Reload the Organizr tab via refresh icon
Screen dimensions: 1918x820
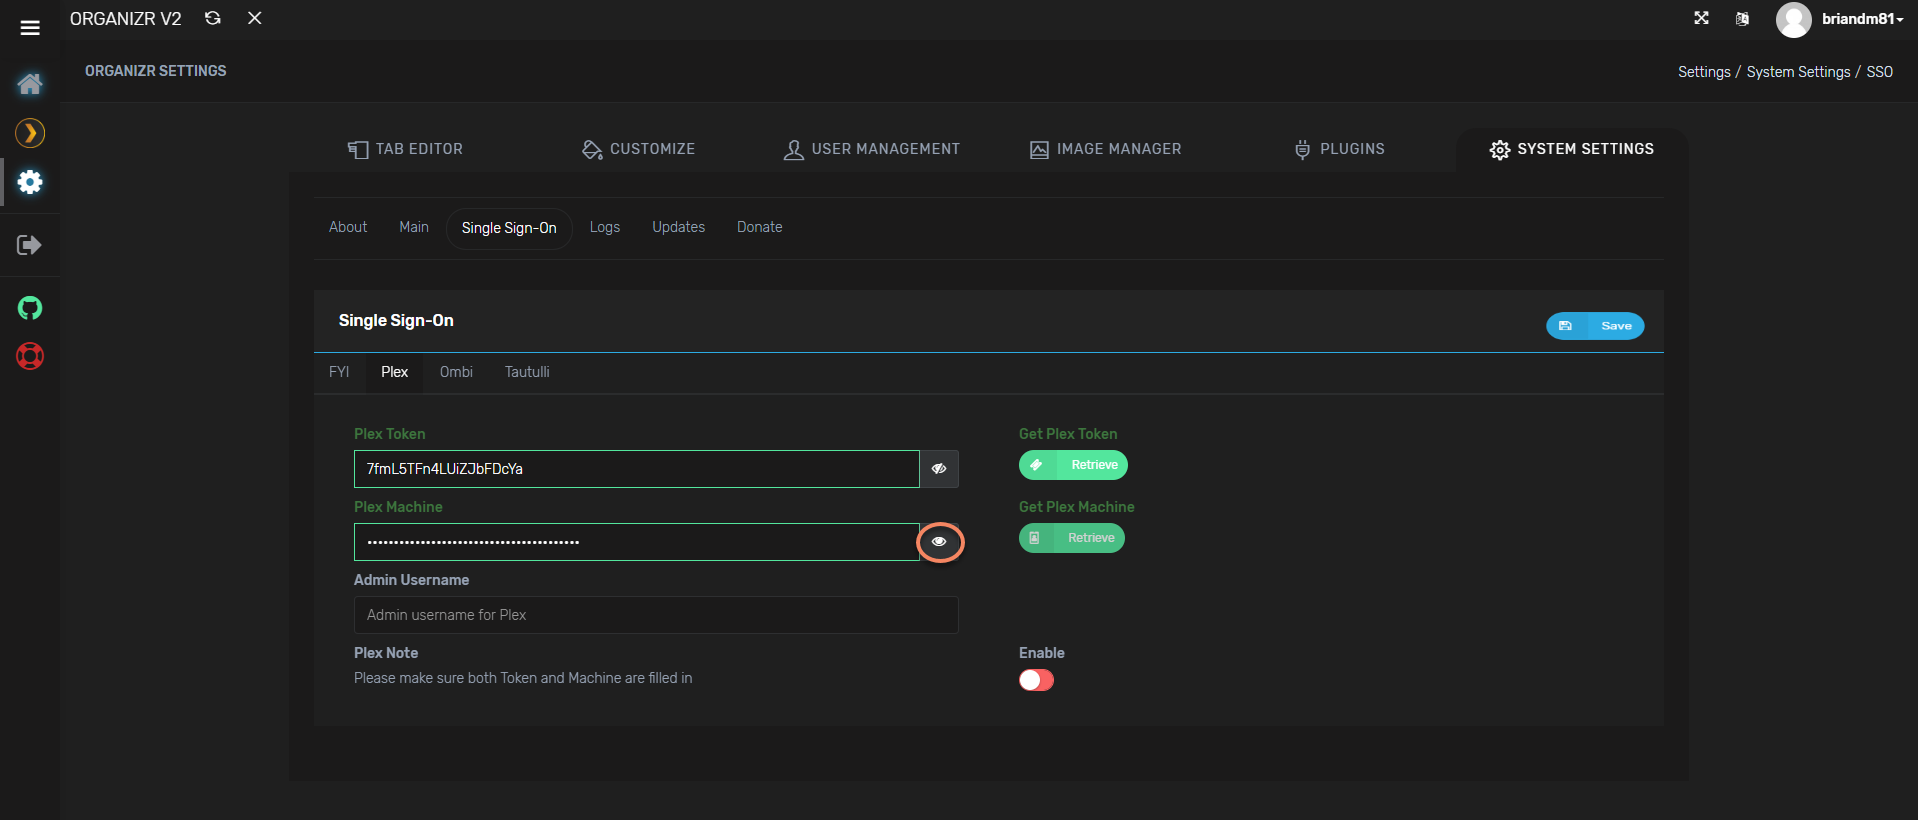[213, 18]
